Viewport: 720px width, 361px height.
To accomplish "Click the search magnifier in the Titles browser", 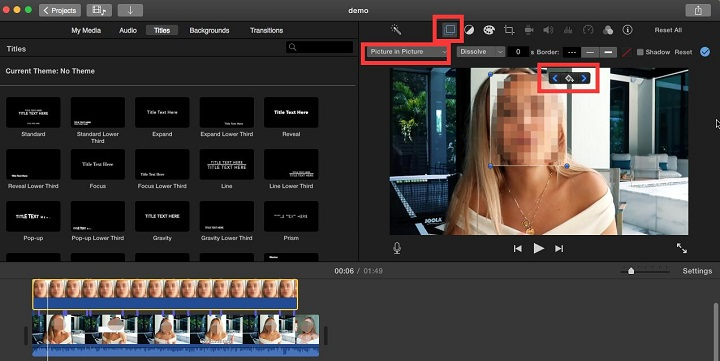I will click(292, 47).
